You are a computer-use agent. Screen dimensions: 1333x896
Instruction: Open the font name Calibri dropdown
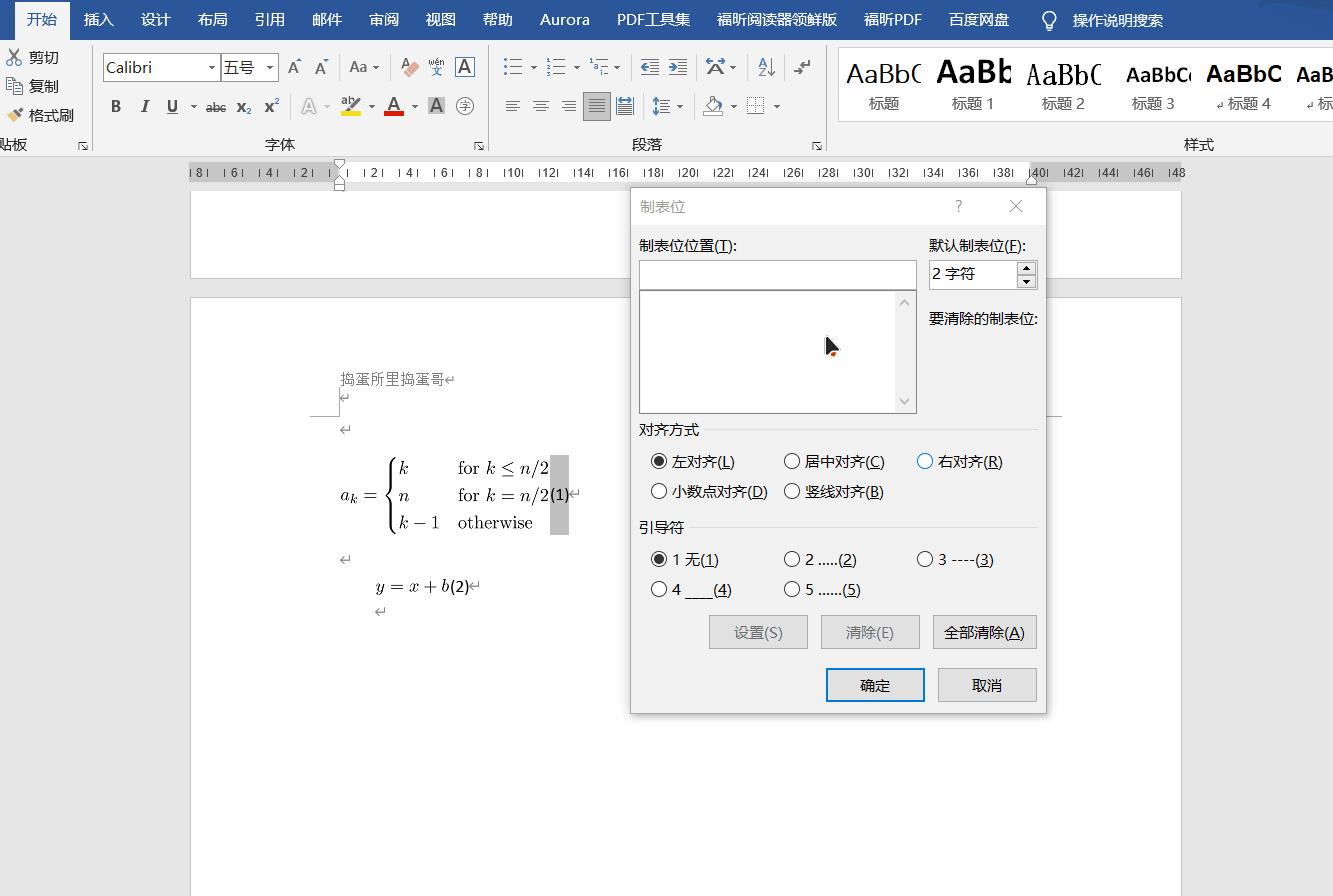211,67
